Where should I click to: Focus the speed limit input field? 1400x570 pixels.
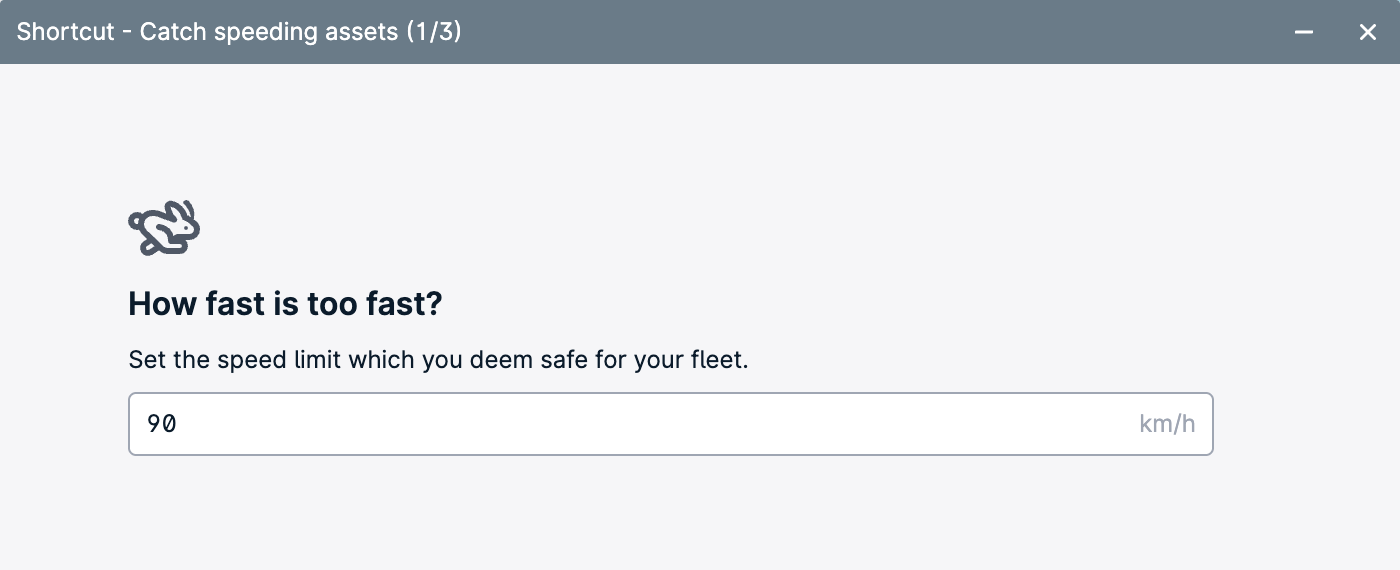pos(671,424)
